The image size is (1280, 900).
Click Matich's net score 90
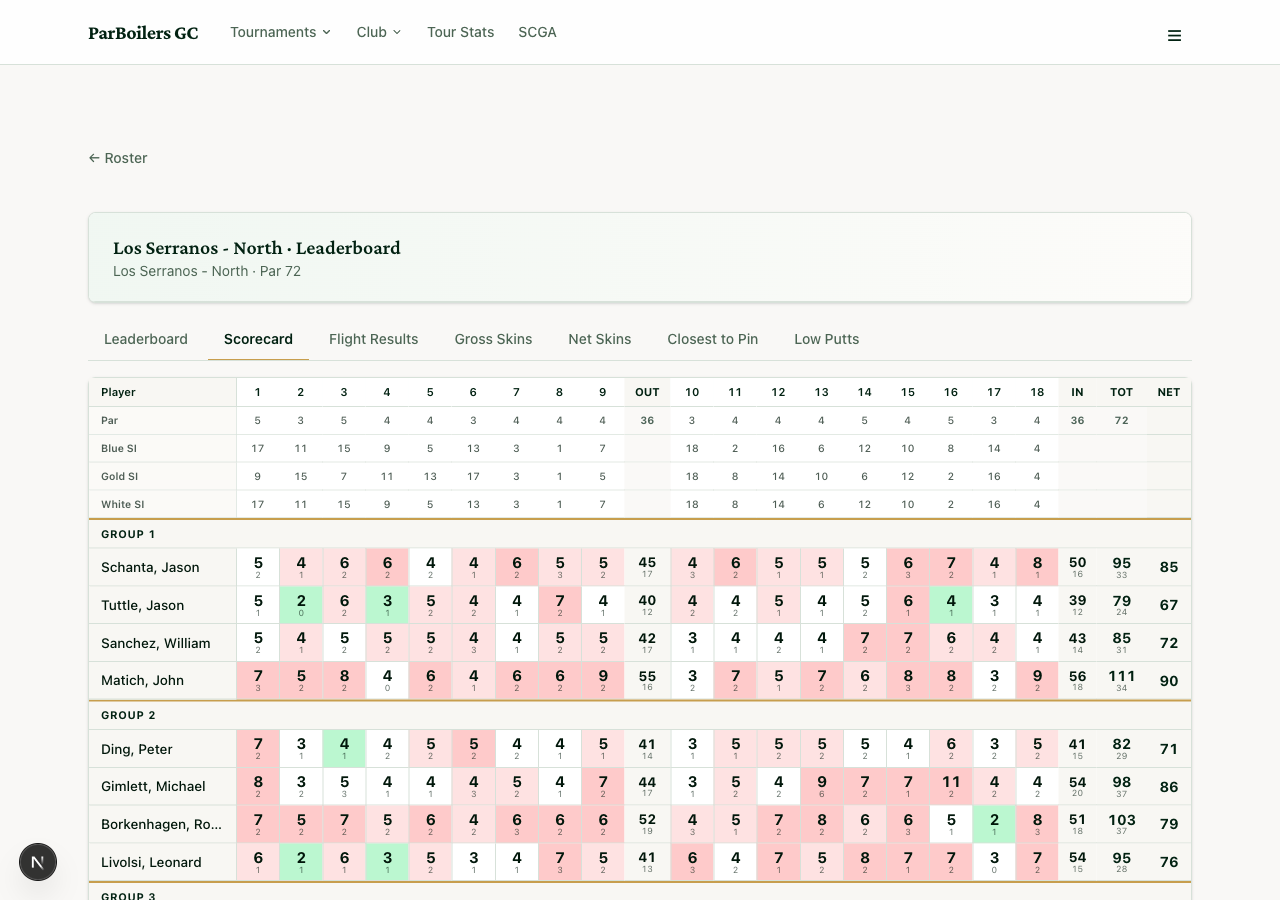1169,680
